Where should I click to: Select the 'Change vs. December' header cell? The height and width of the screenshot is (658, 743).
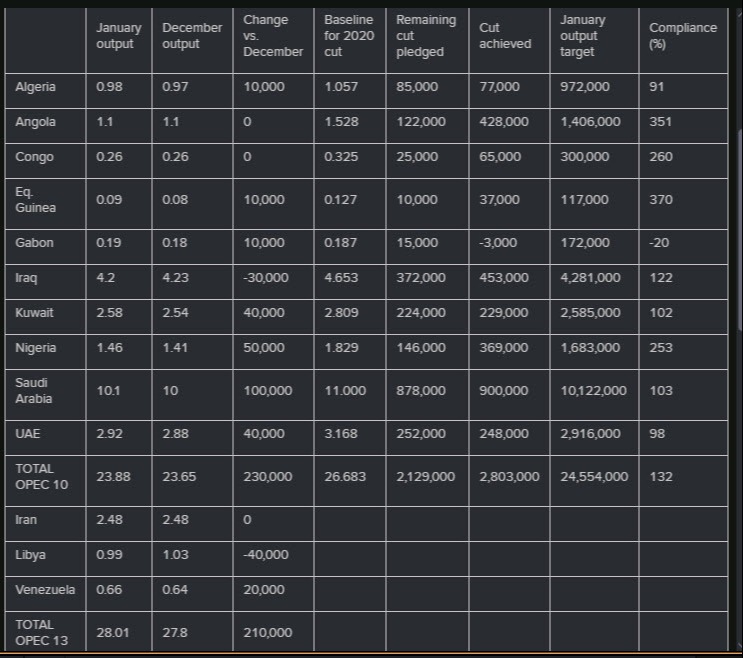tap(273, 36)
